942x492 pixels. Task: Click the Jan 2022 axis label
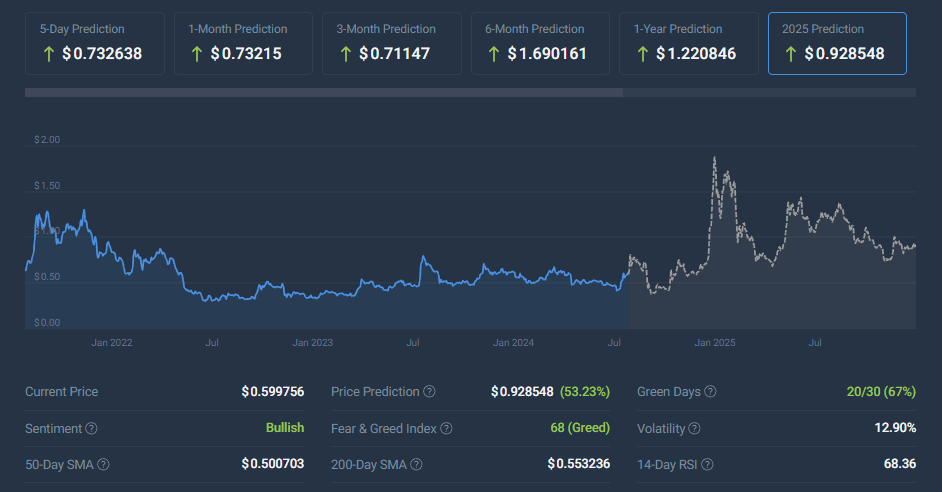pyautogui.click(x=112, y=342)
